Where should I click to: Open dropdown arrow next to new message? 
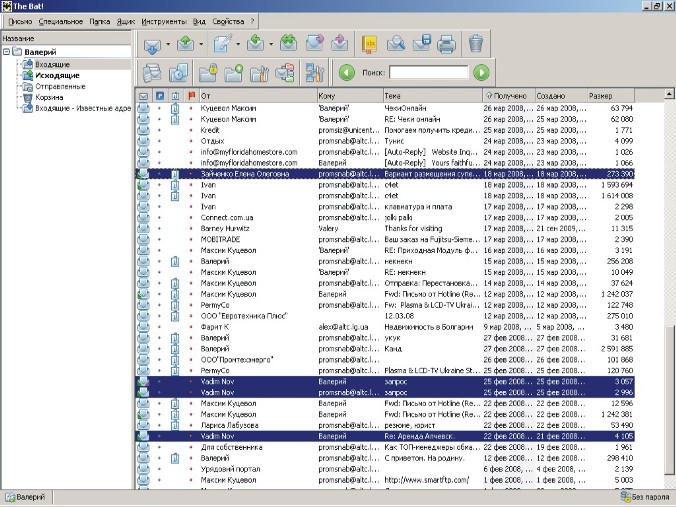pyautogui.click(x=238, y=44)
